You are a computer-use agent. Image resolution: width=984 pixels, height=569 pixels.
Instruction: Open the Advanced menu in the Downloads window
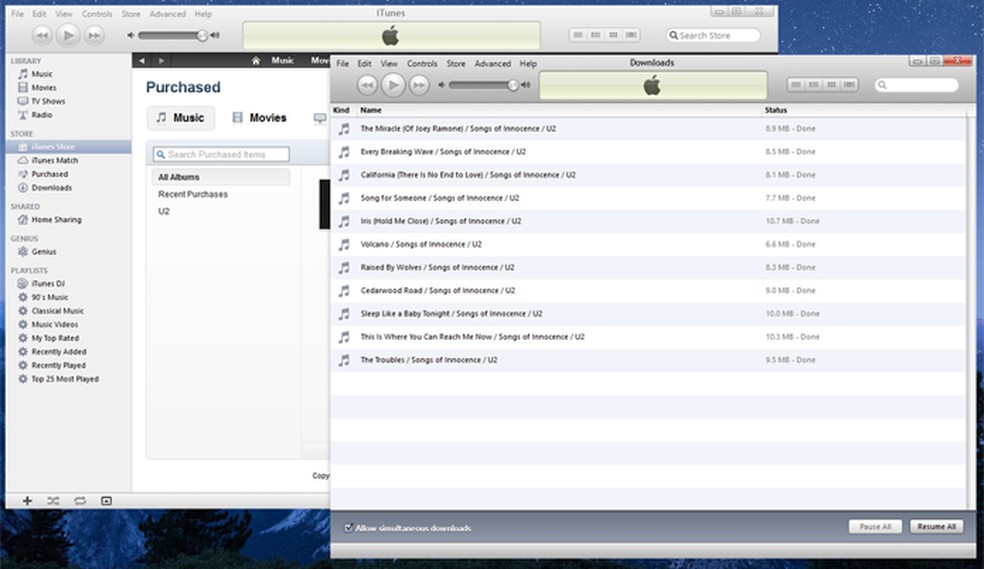coord(492,64)
